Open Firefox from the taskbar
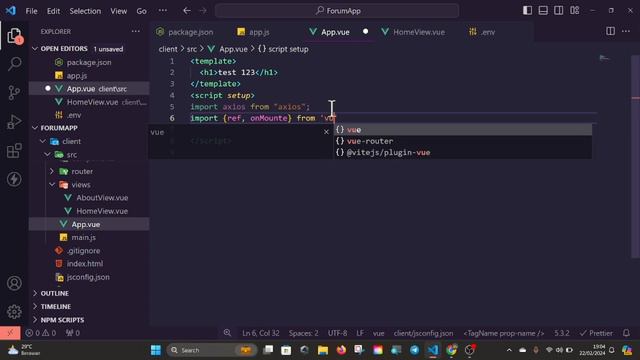The height and width of the screenshot is (360, 640). (341, 350)
